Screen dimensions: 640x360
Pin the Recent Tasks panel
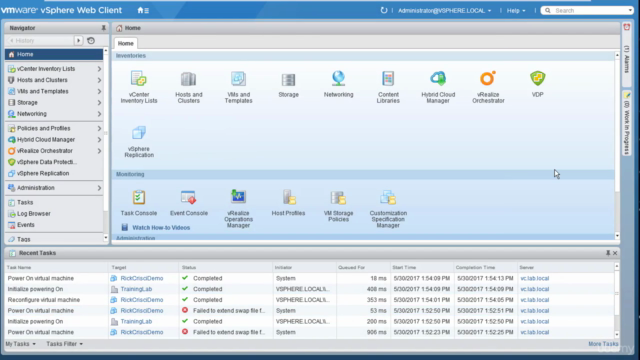pyautogui.click(x=608, y=253)
